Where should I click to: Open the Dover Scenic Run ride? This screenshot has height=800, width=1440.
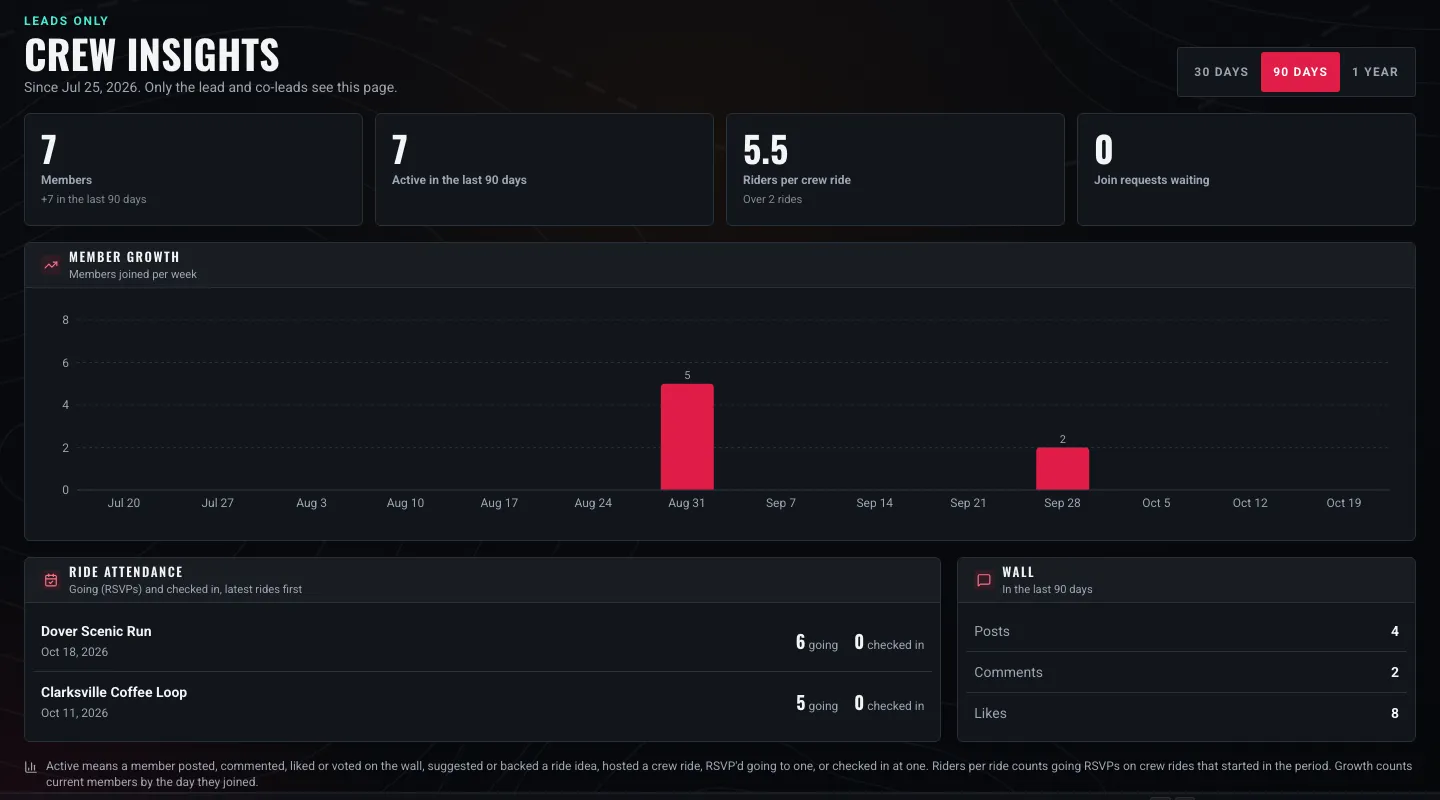(482, 641)
